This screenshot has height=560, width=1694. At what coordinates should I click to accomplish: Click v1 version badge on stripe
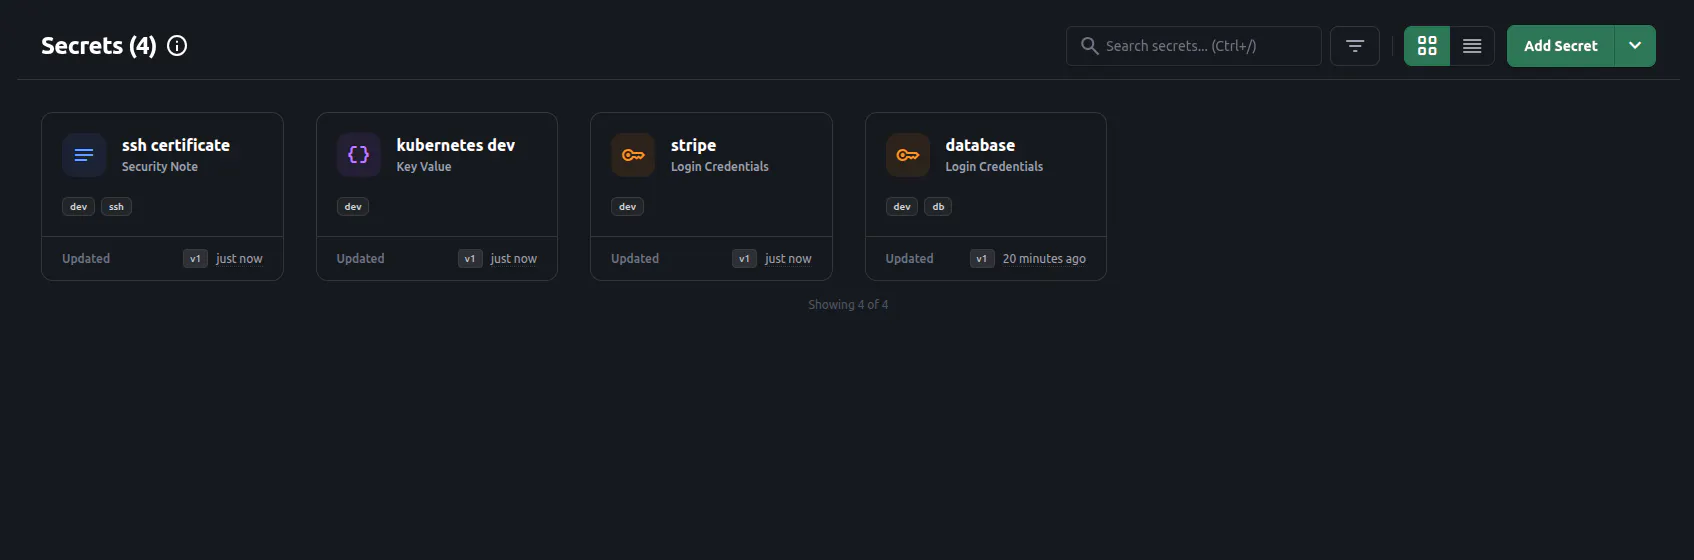744,259
